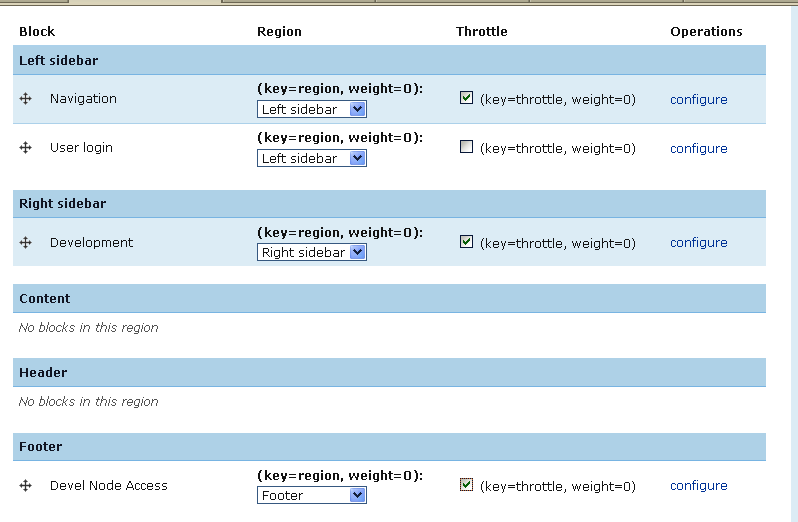
Task: Open region dropdown for Navigation block
Action: pos(311,109)
